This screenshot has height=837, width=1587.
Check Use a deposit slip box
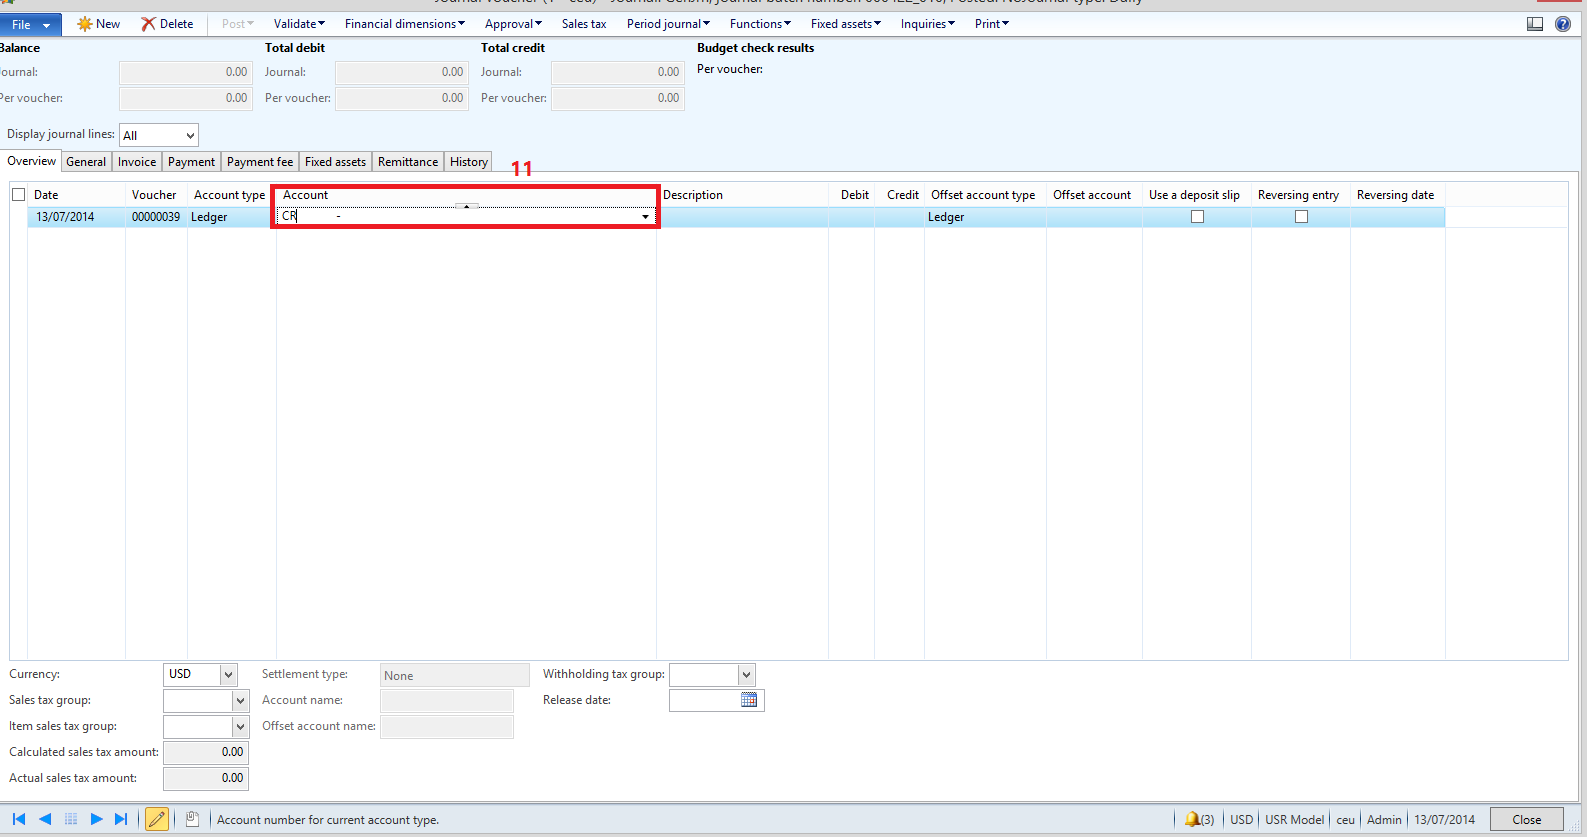(x=1197, y=217)
